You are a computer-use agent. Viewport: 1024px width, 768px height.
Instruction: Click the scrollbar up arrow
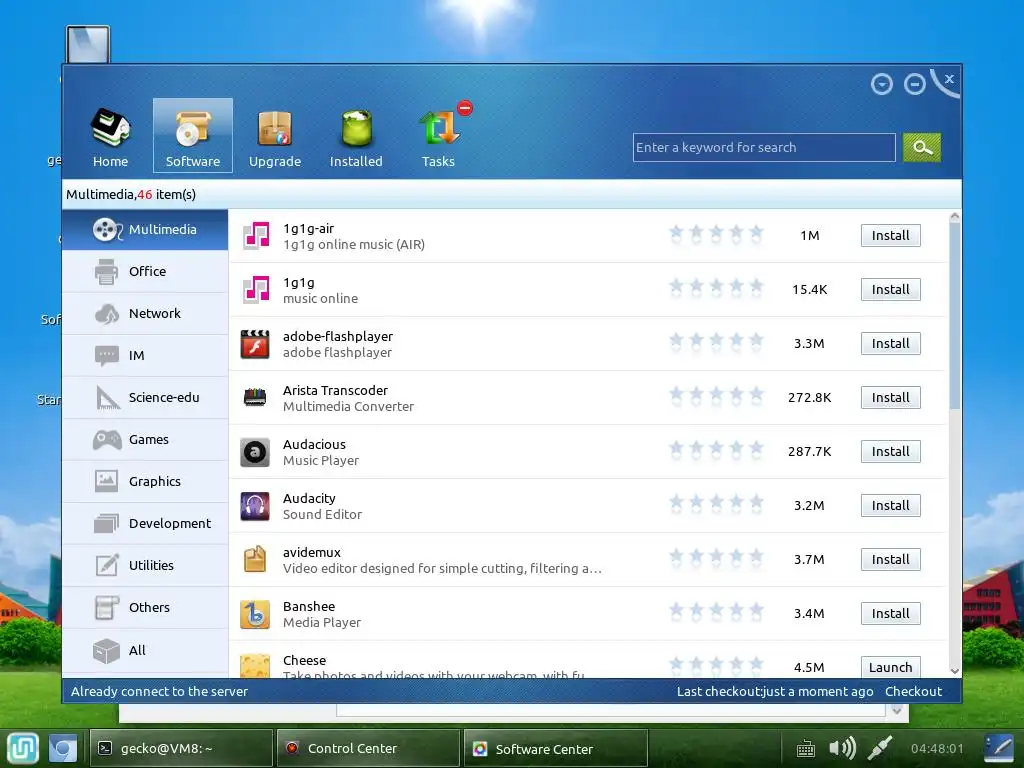(x=954, y=216)
